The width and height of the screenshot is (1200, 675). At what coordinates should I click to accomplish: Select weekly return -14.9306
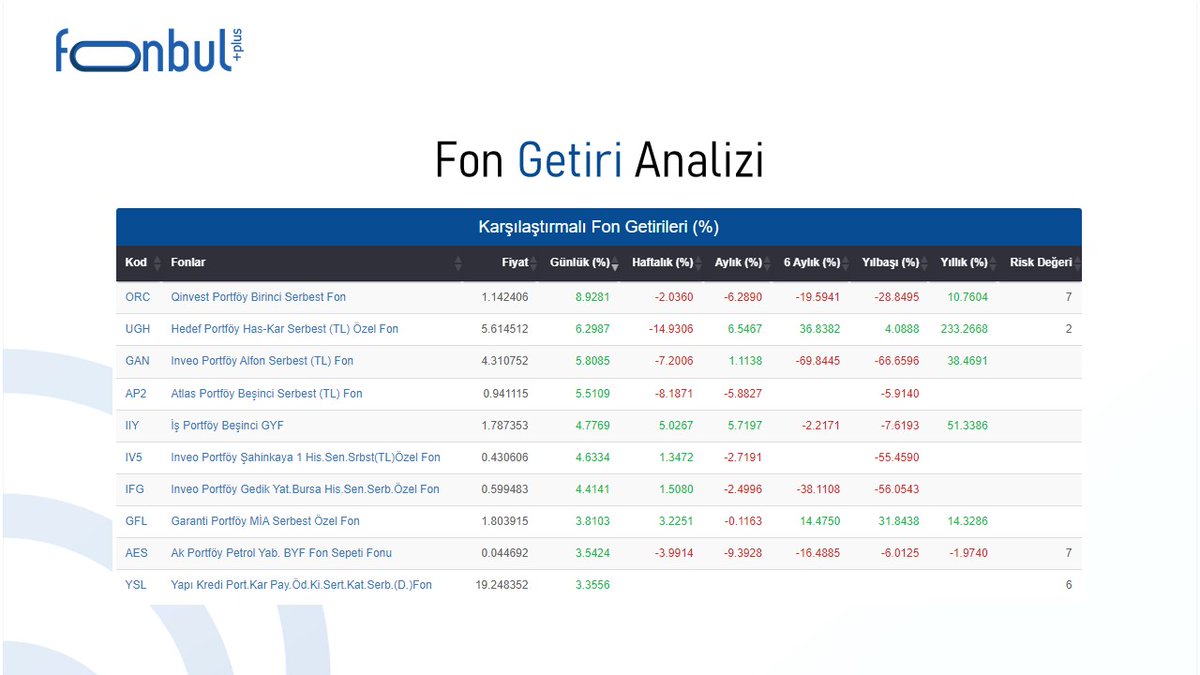coord(671,329)
